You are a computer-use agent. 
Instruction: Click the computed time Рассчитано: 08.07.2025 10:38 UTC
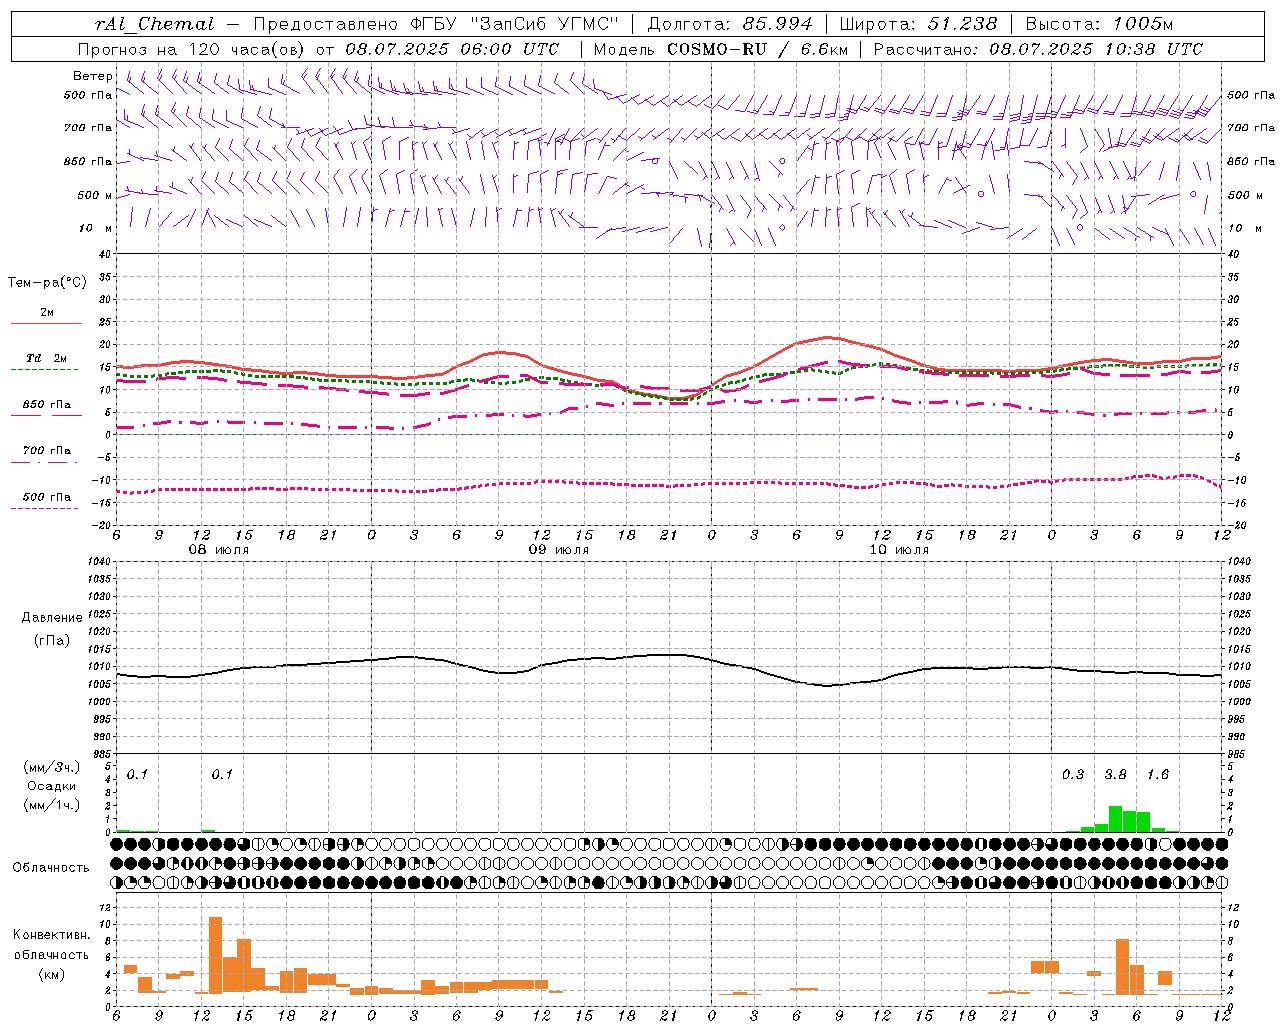pos(1038,49)
